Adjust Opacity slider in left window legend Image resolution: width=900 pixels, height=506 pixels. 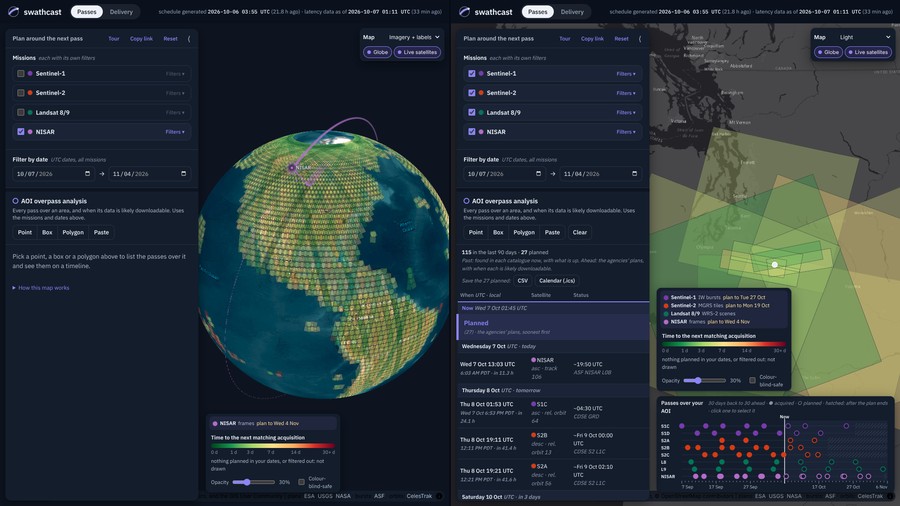click(253, 482)
